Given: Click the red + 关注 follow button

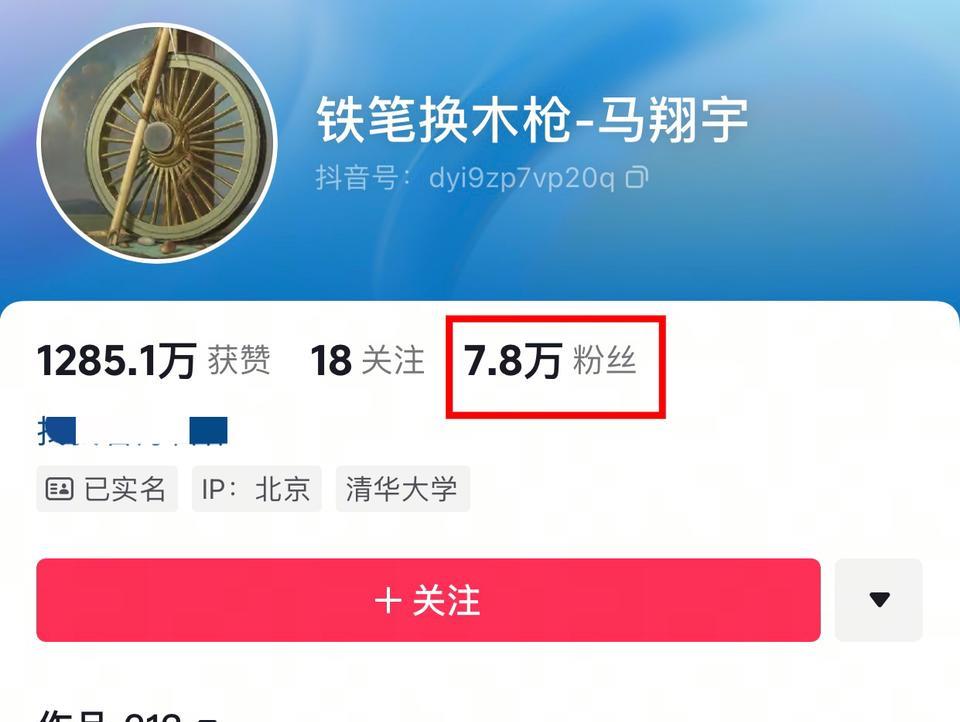Looking at the screenshot, I should 428,600.
